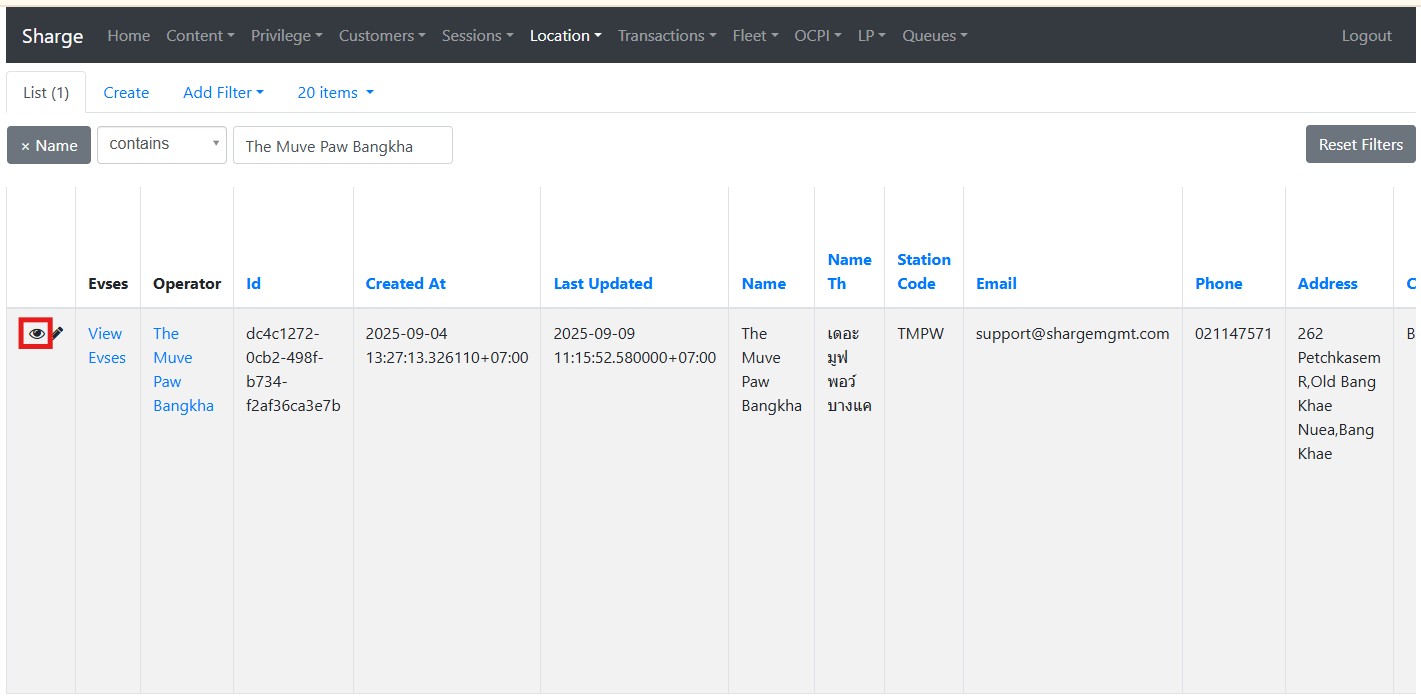Viewport: 1421px width, 697px height.
Task: Open the Location menu in navbar
Action: coord(565,35)
